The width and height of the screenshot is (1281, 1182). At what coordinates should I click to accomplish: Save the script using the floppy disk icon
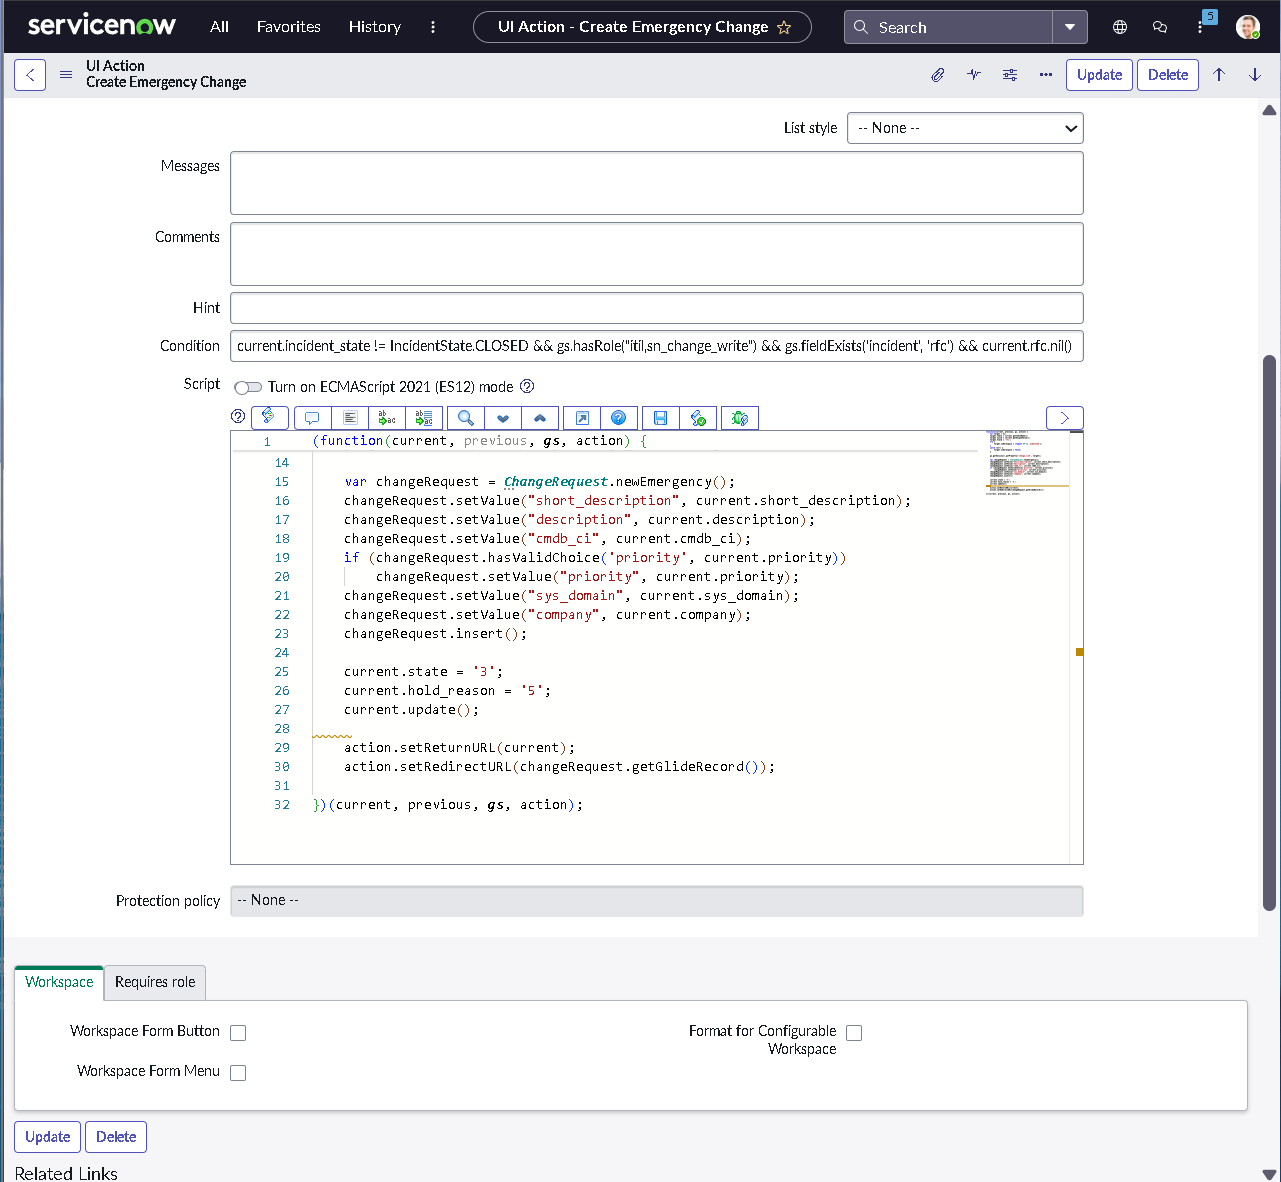tap(660, 418)
